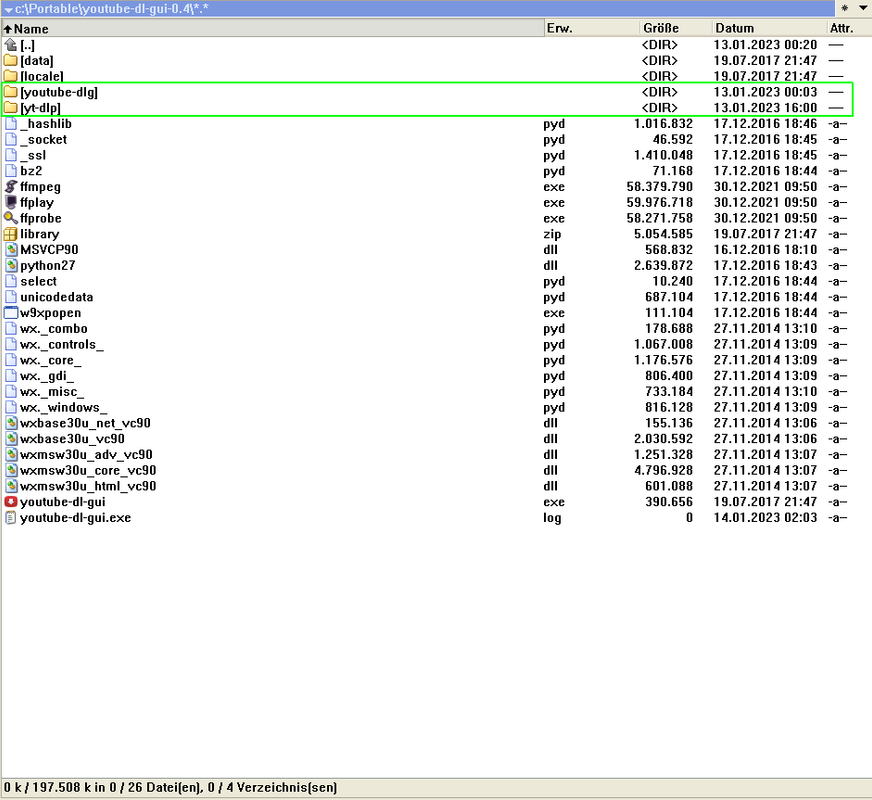
Task: Click the _ssl file icon
Action: click(11, 155)
